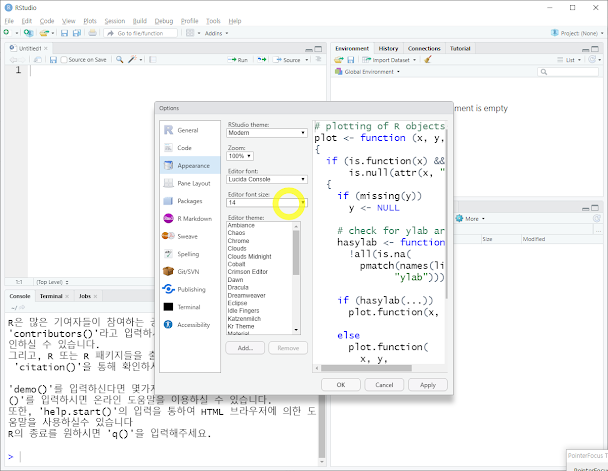Open Sweave options category
Viewport: 608px width, 471px height.
coord(190,236)
